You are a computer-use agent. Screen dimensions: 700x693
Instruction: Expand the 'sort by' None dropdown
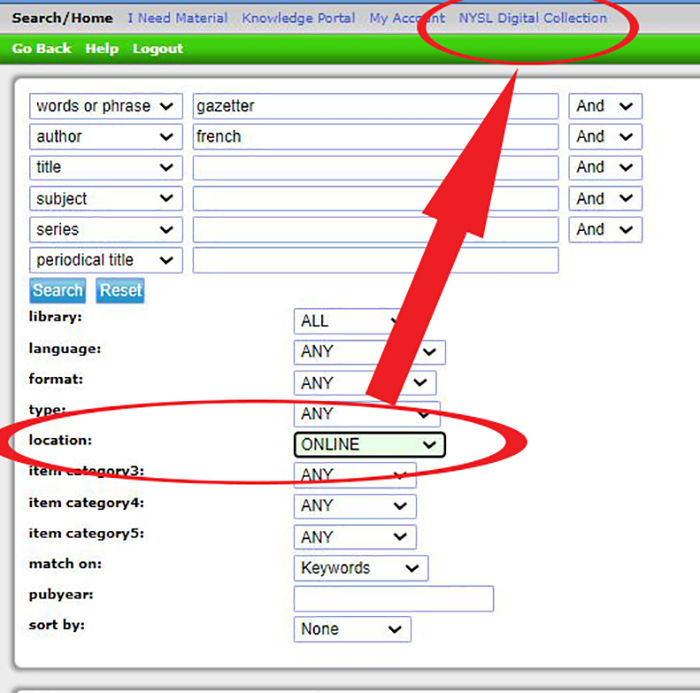coord(352,629)
